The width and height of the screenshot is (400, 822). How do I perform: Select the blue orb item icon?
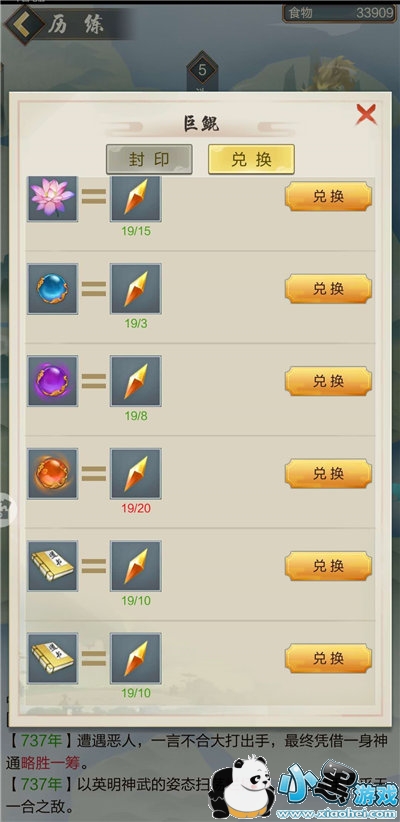[52, 289]
